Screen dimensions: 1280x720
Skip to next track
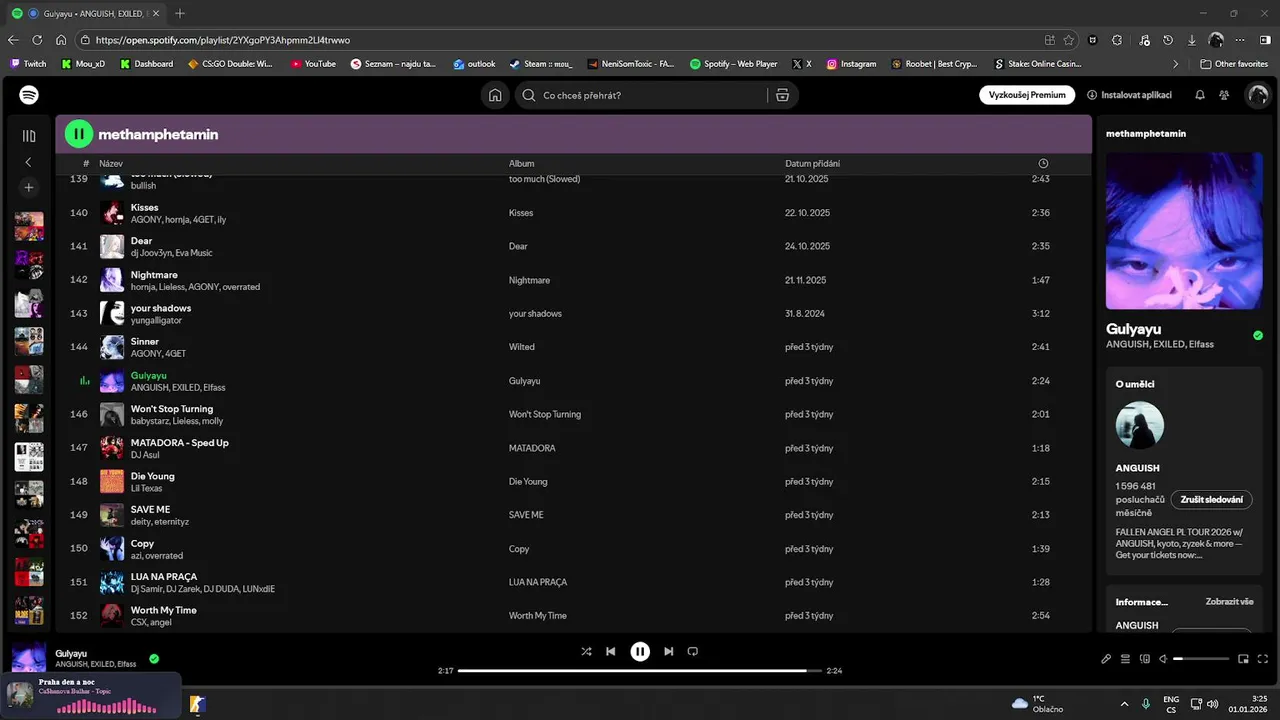pos(668,651)
